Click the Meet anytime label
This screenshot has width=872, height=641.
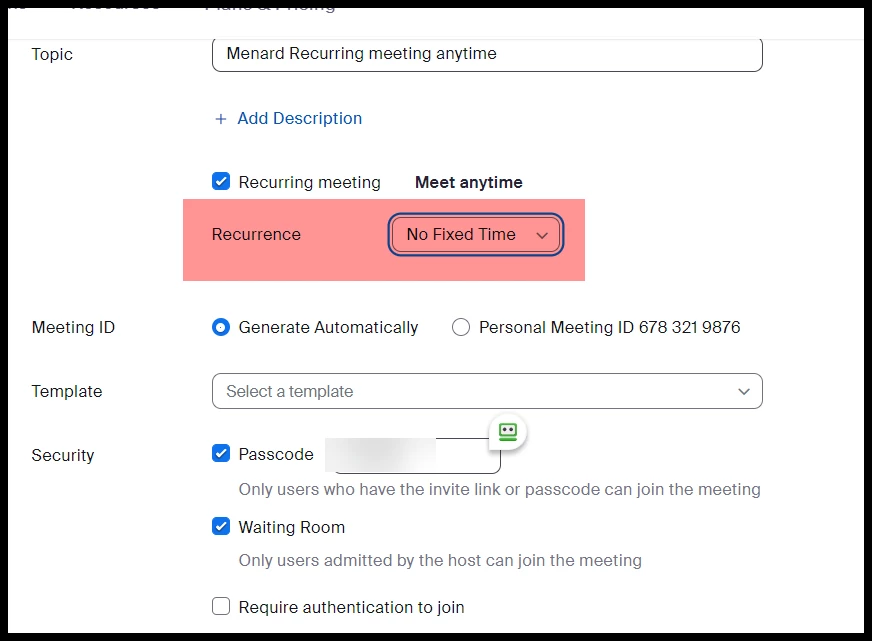pos(469,182)
